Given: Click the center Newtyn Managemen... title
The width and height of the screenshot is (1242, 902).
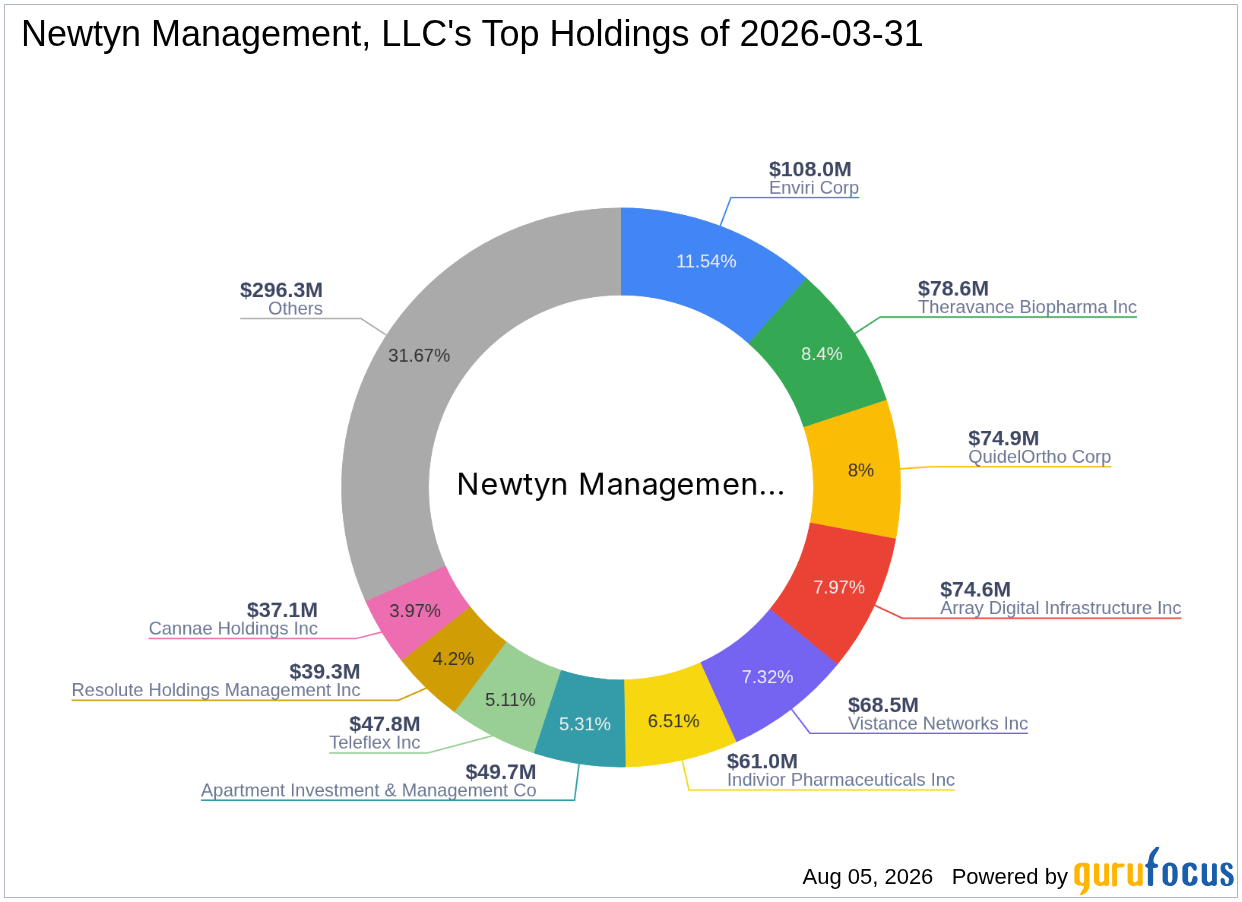Looking at the screenshot, I should click(x=621, y=484).
